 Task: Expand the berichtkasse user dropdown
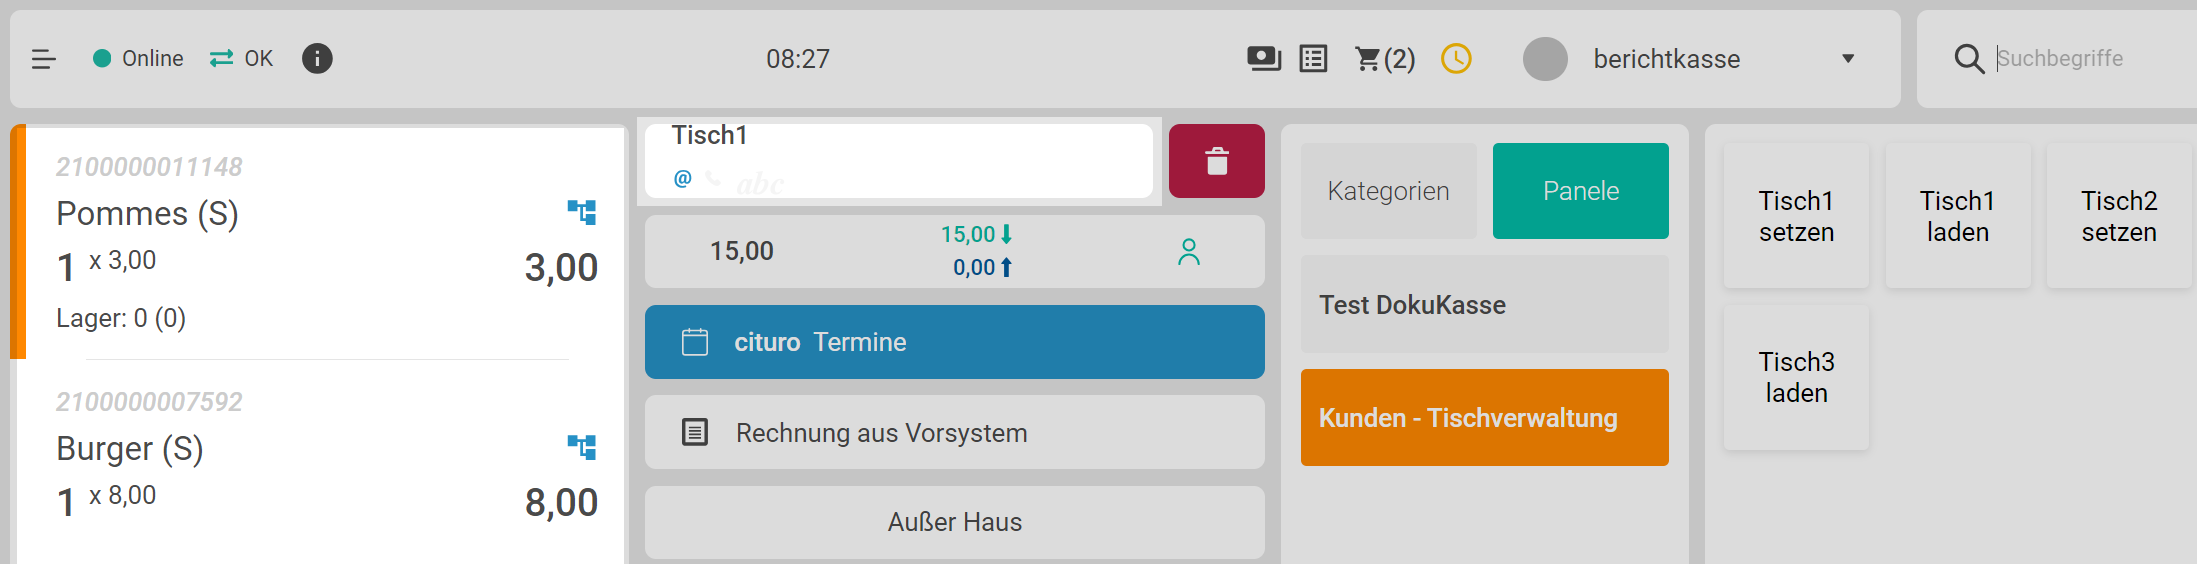click(1848, 59)
